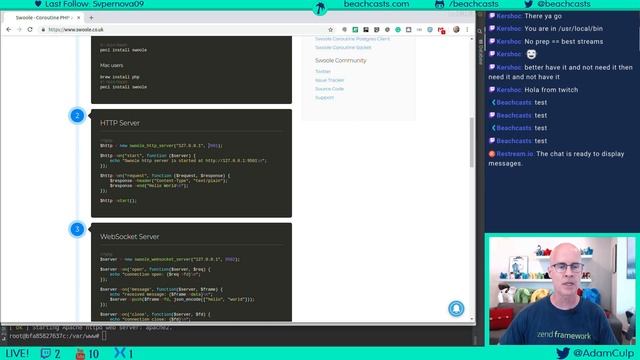Click the step 2 circle marker
The height and width of the screenshot is (360, 640).
tap(77, 116)
